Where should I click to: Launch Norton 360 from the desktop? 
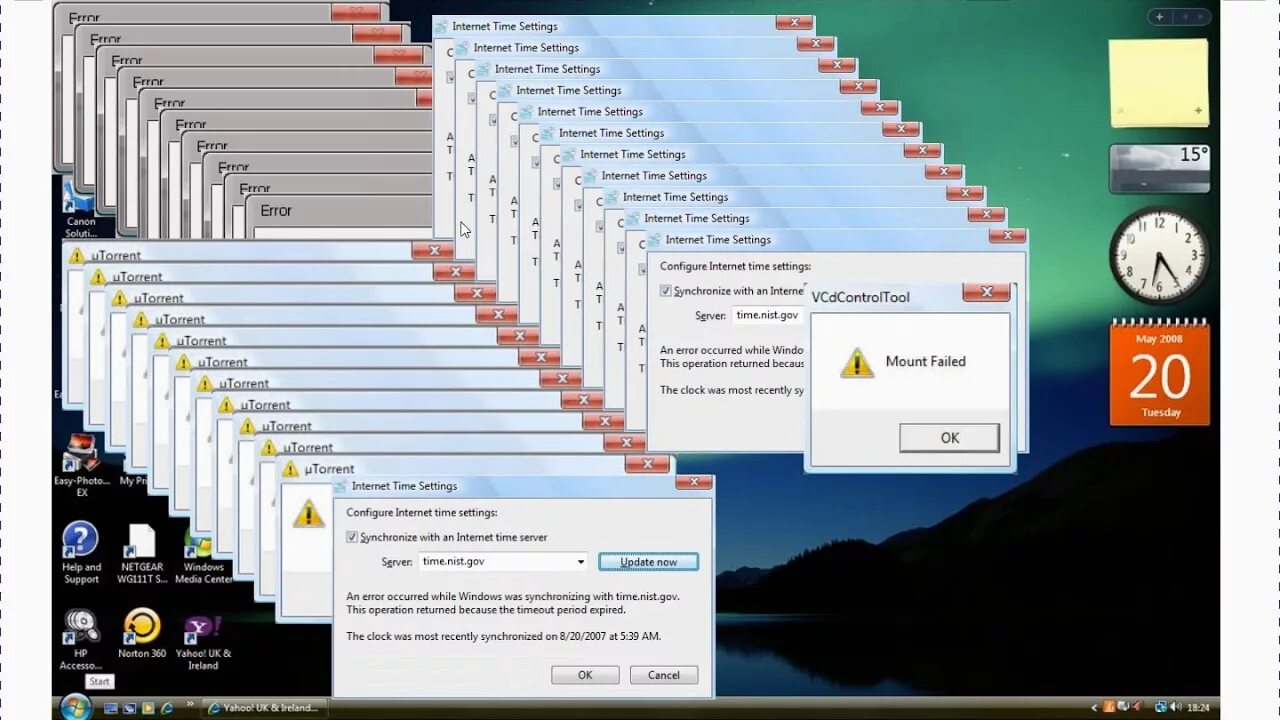click(142, 633)
